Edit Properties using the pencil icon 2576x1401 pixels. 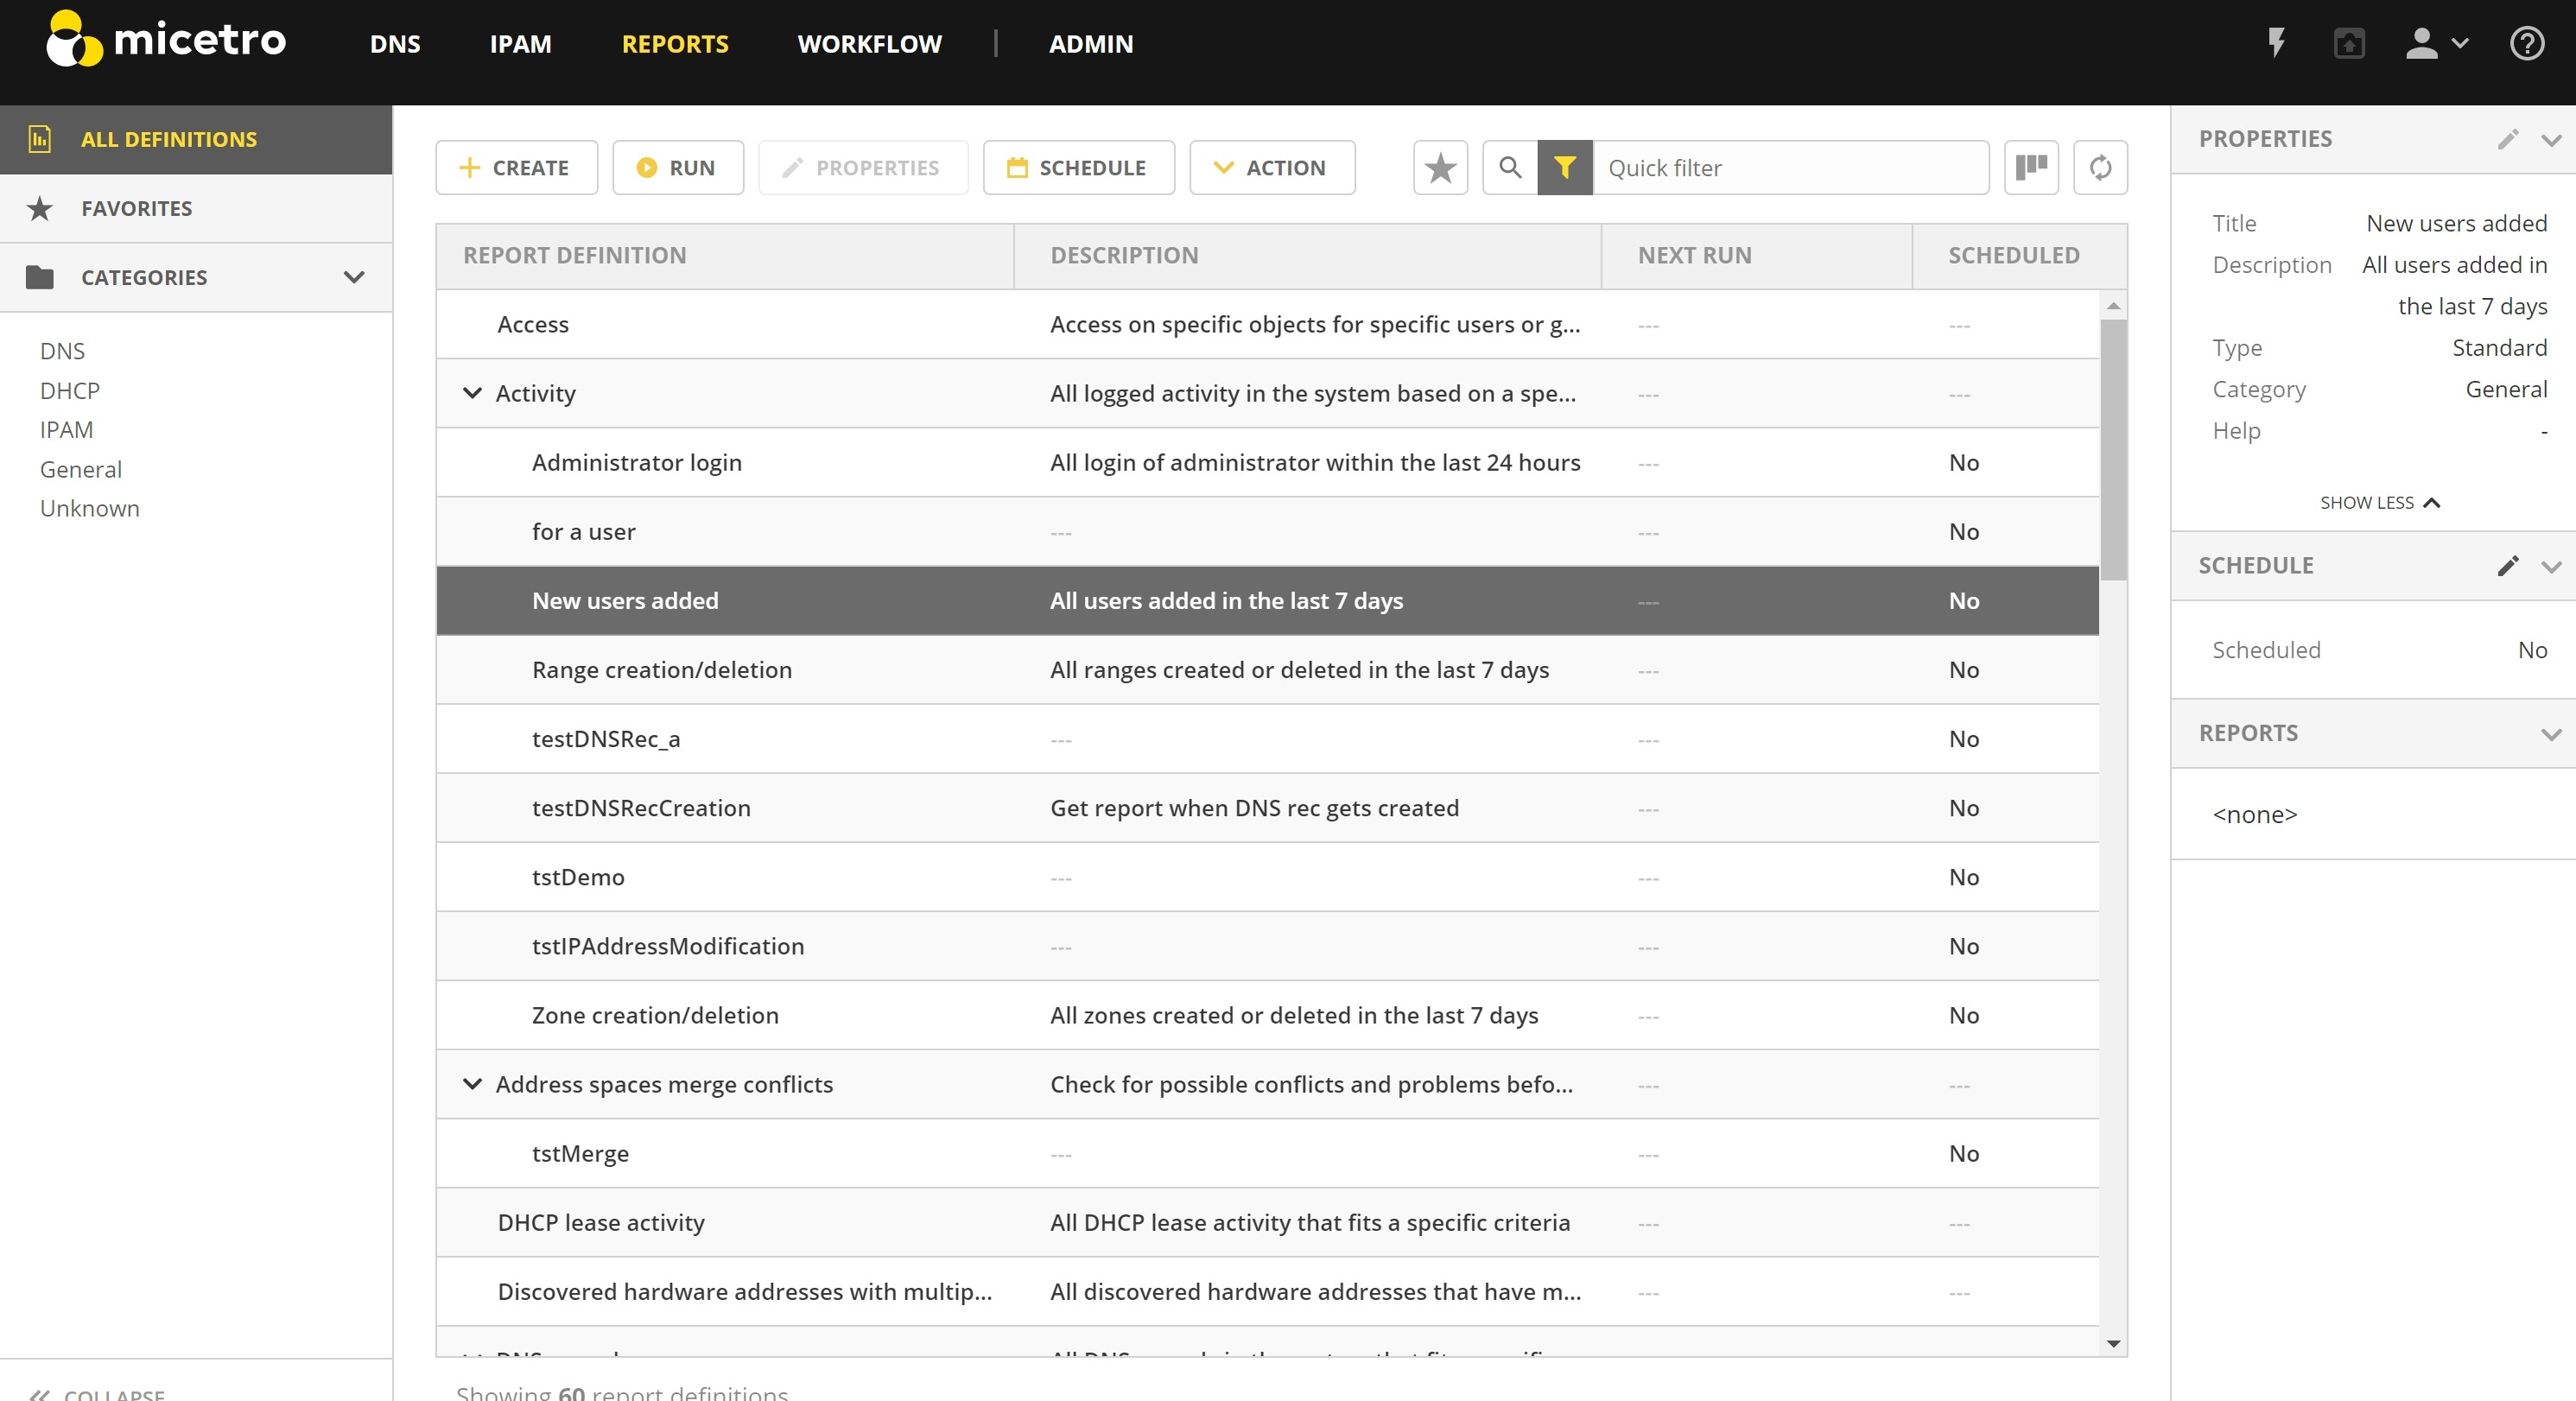[2507, 139]
